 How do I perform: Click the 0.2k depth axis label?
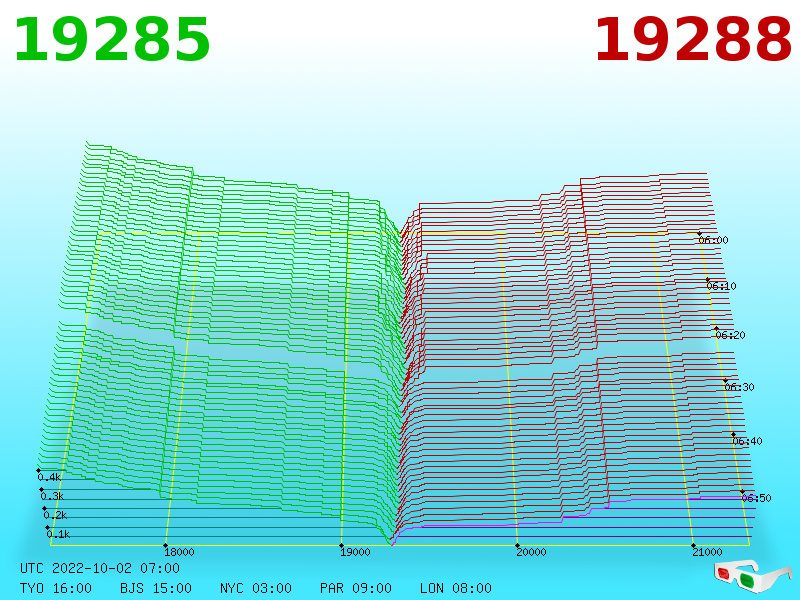tap(56, 515)
